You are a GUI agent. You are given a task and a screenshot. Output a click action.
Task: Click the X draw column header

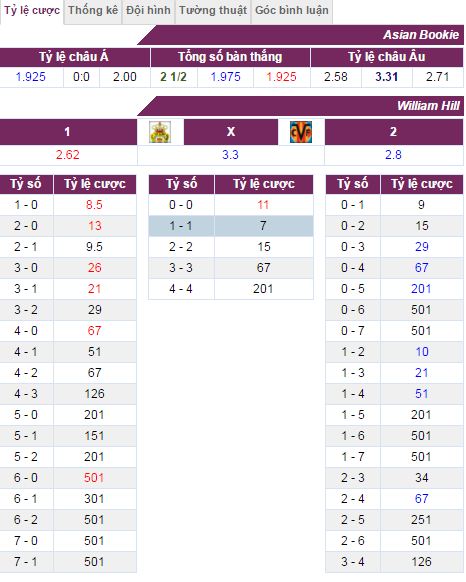tap(231, 132)
